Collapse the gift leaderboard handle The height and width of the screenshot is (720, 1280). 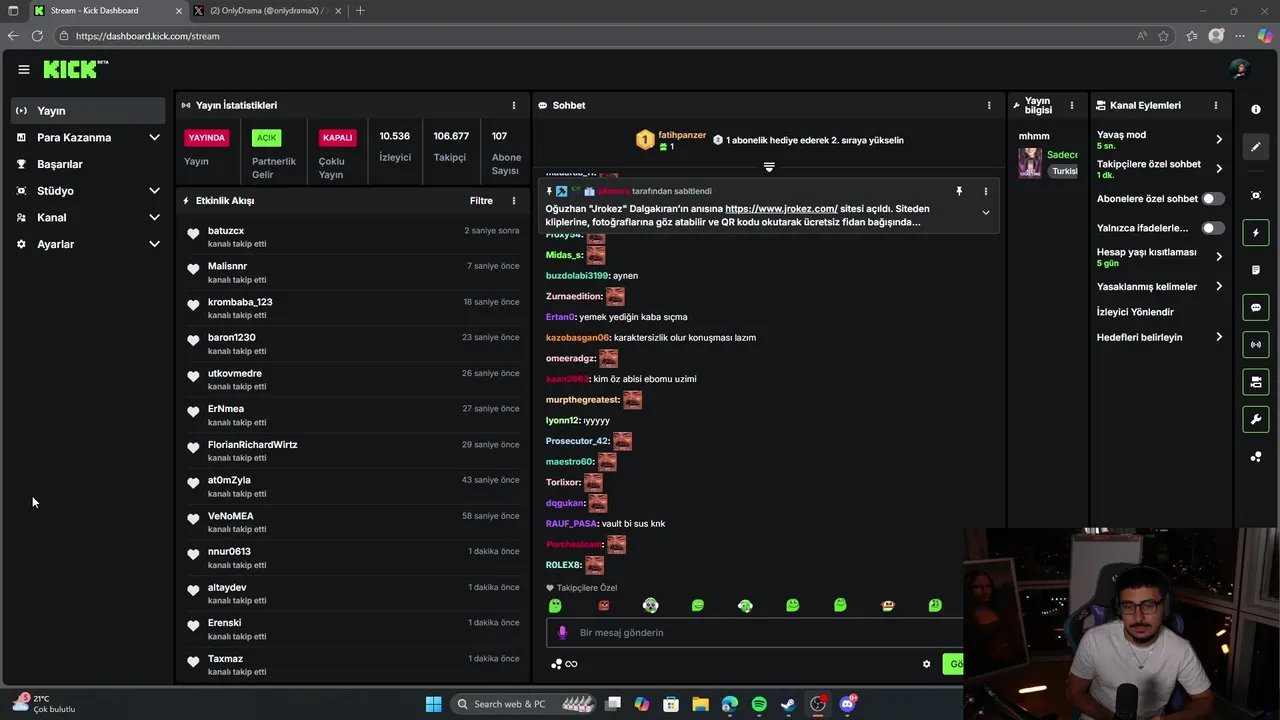[769, 167]
